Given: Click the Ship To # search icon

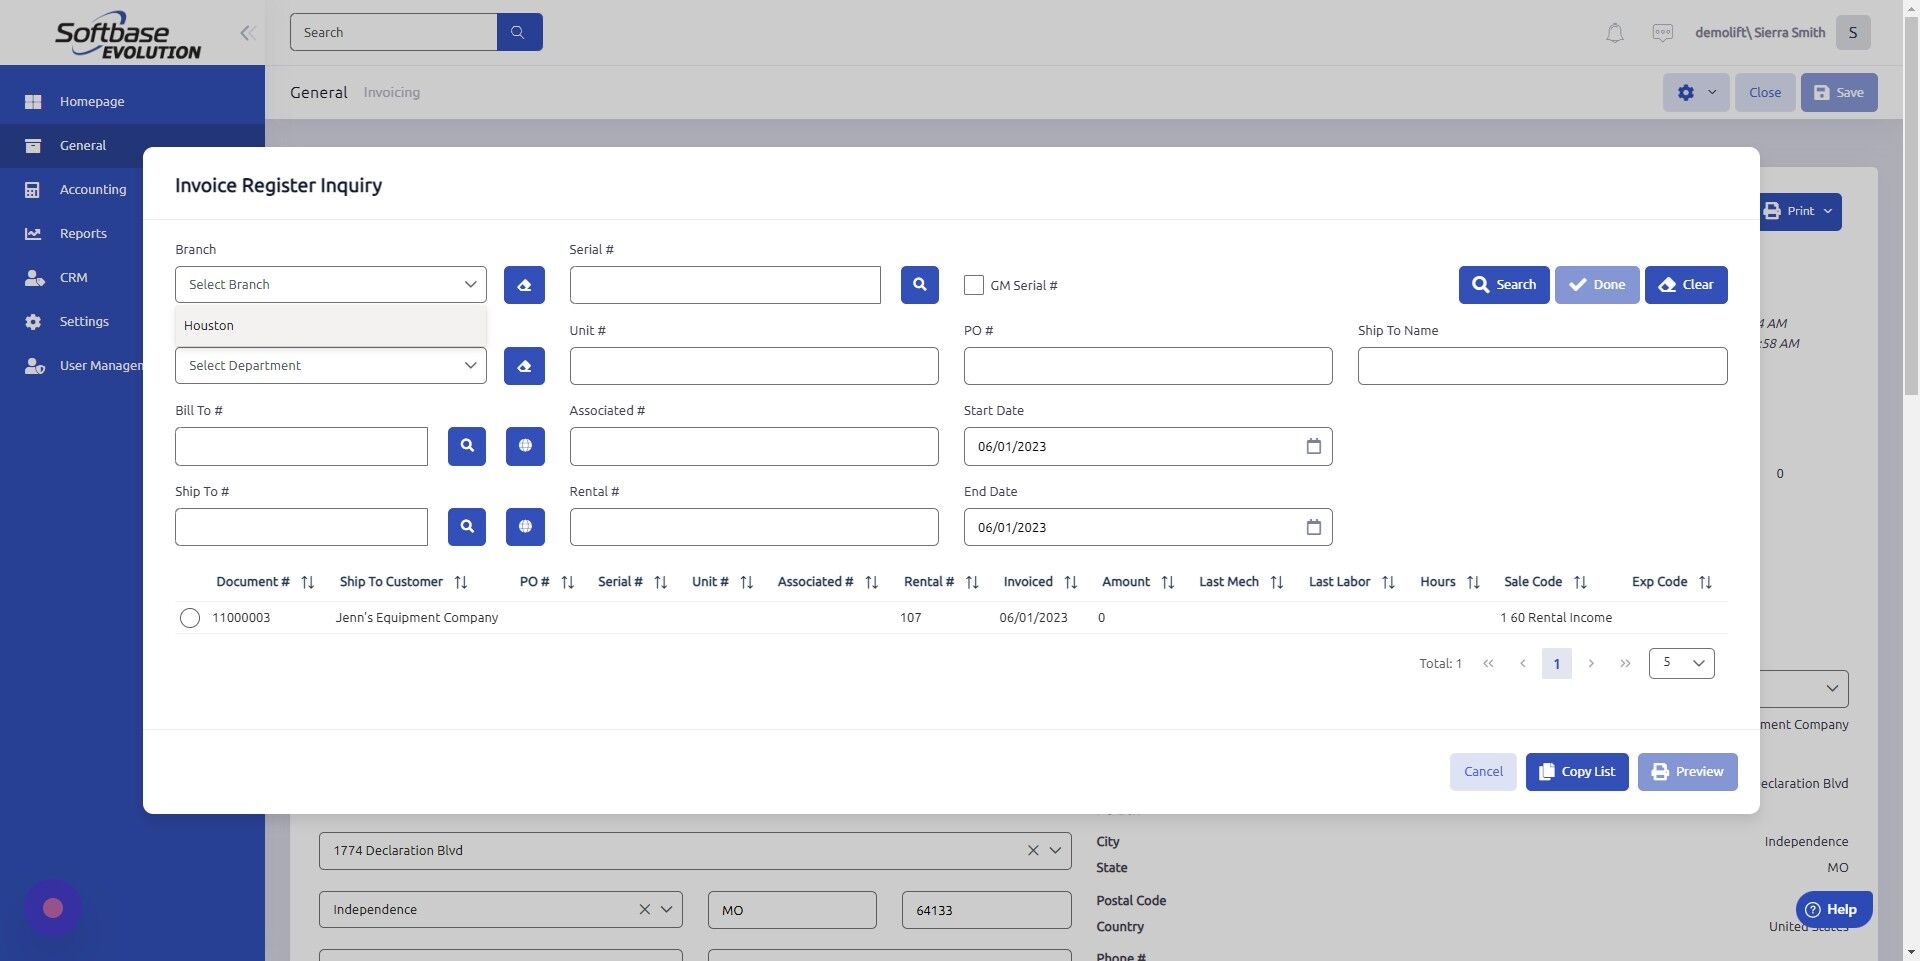Looking at the screenshot, I should [467, 527].
